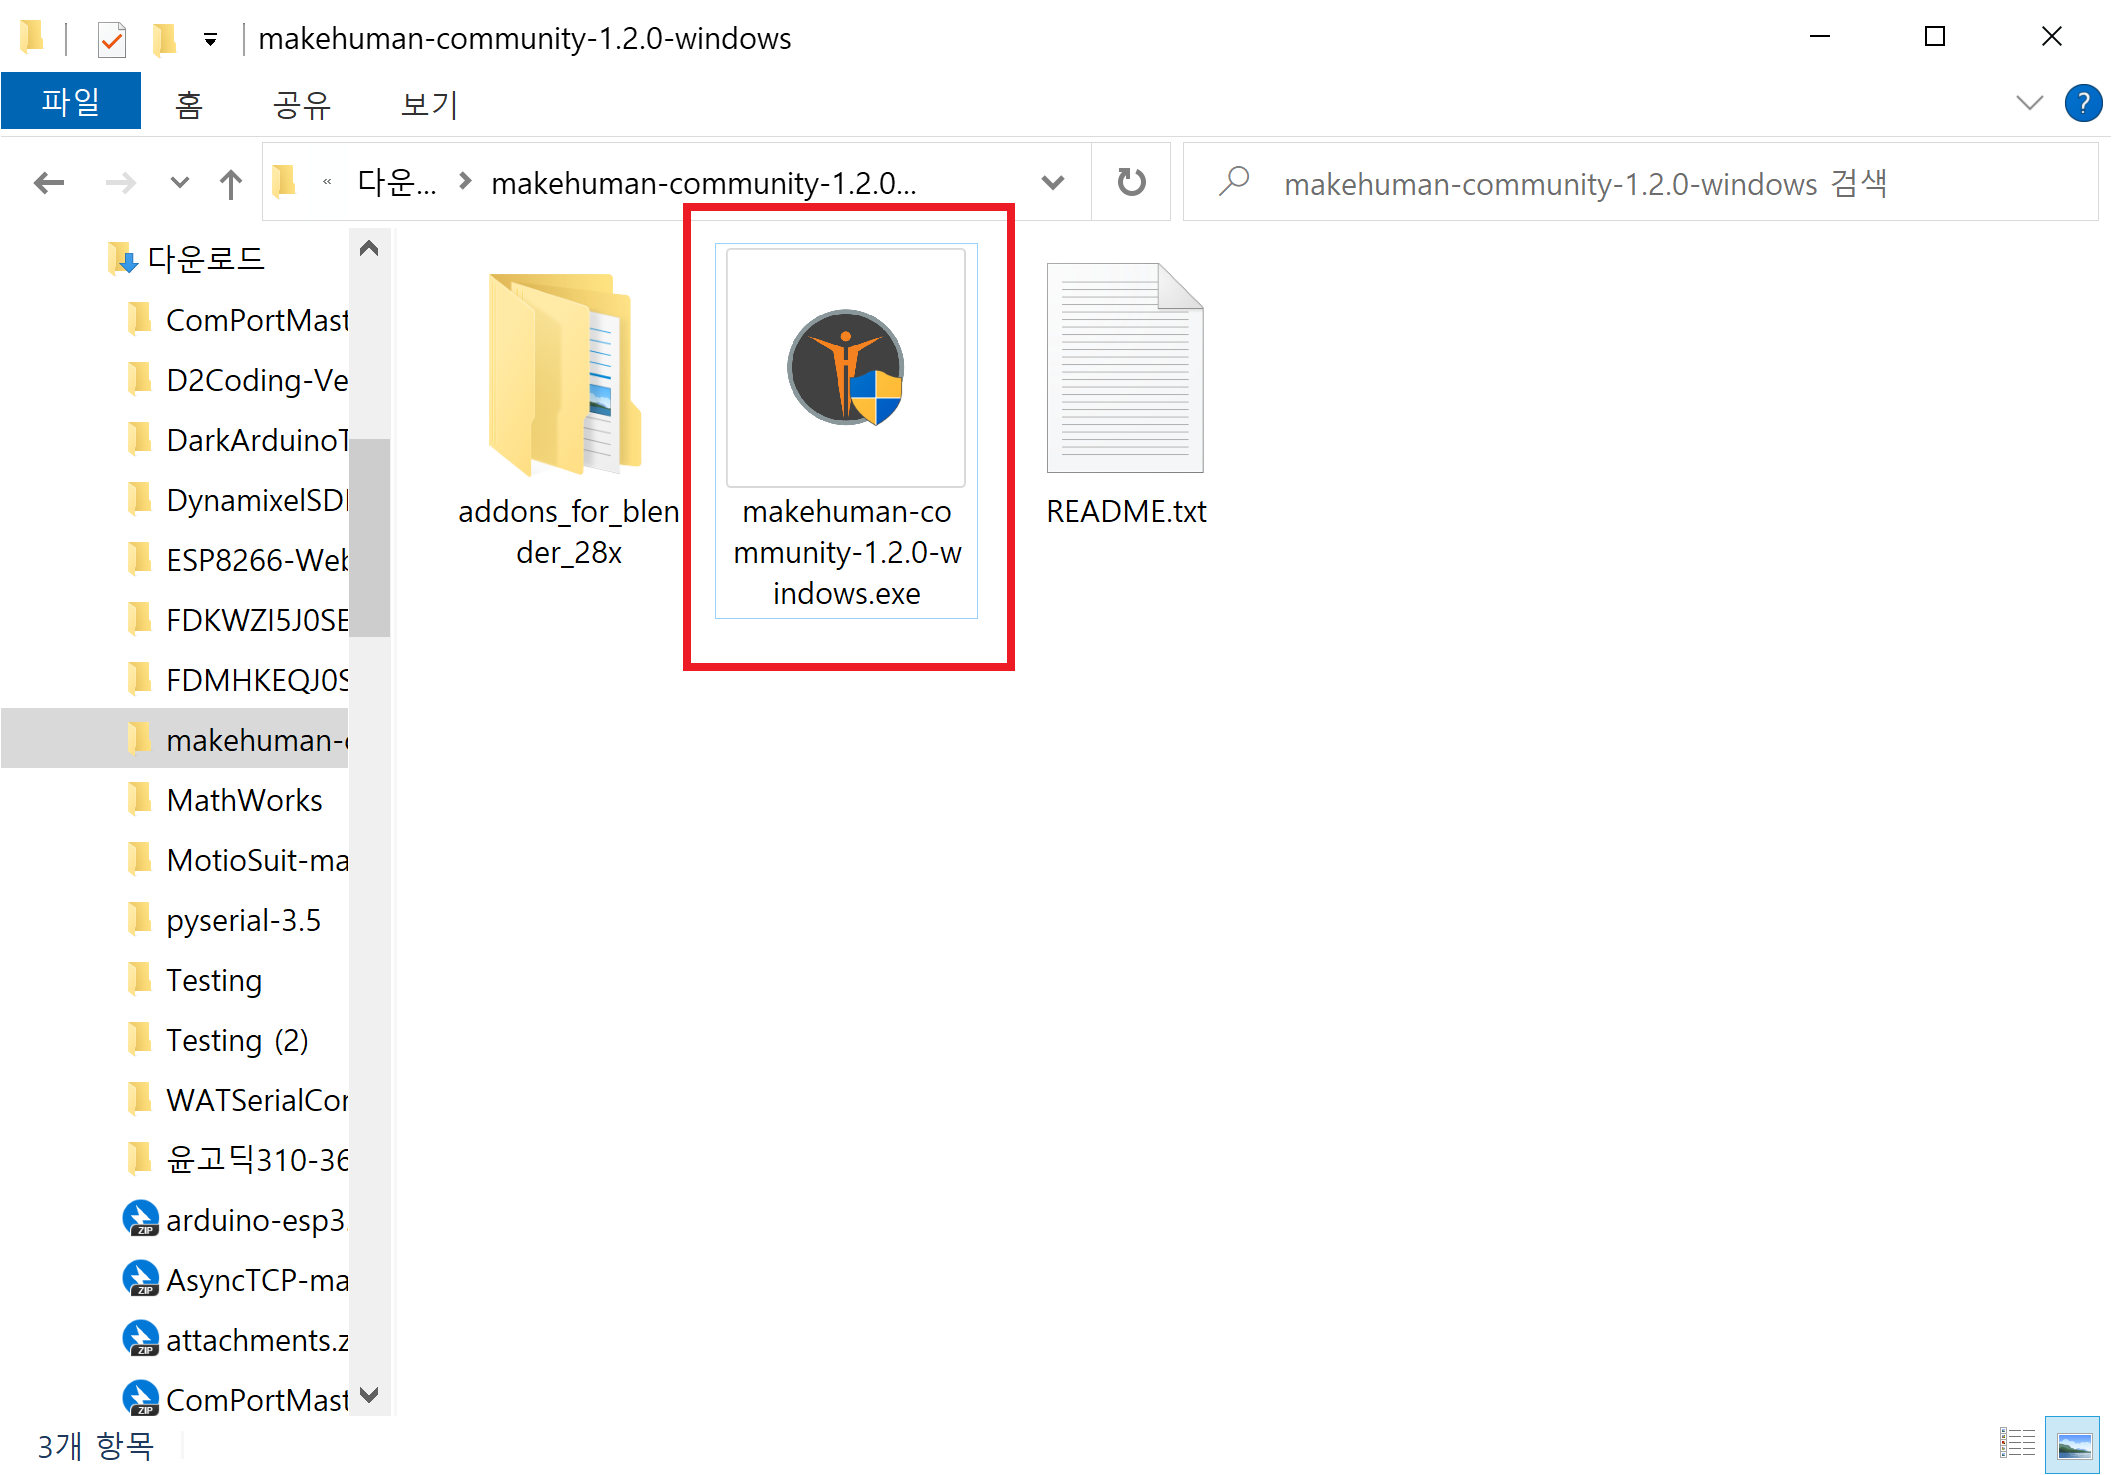Select the MathWorks folder in the navigation pane

click(244, 800)
